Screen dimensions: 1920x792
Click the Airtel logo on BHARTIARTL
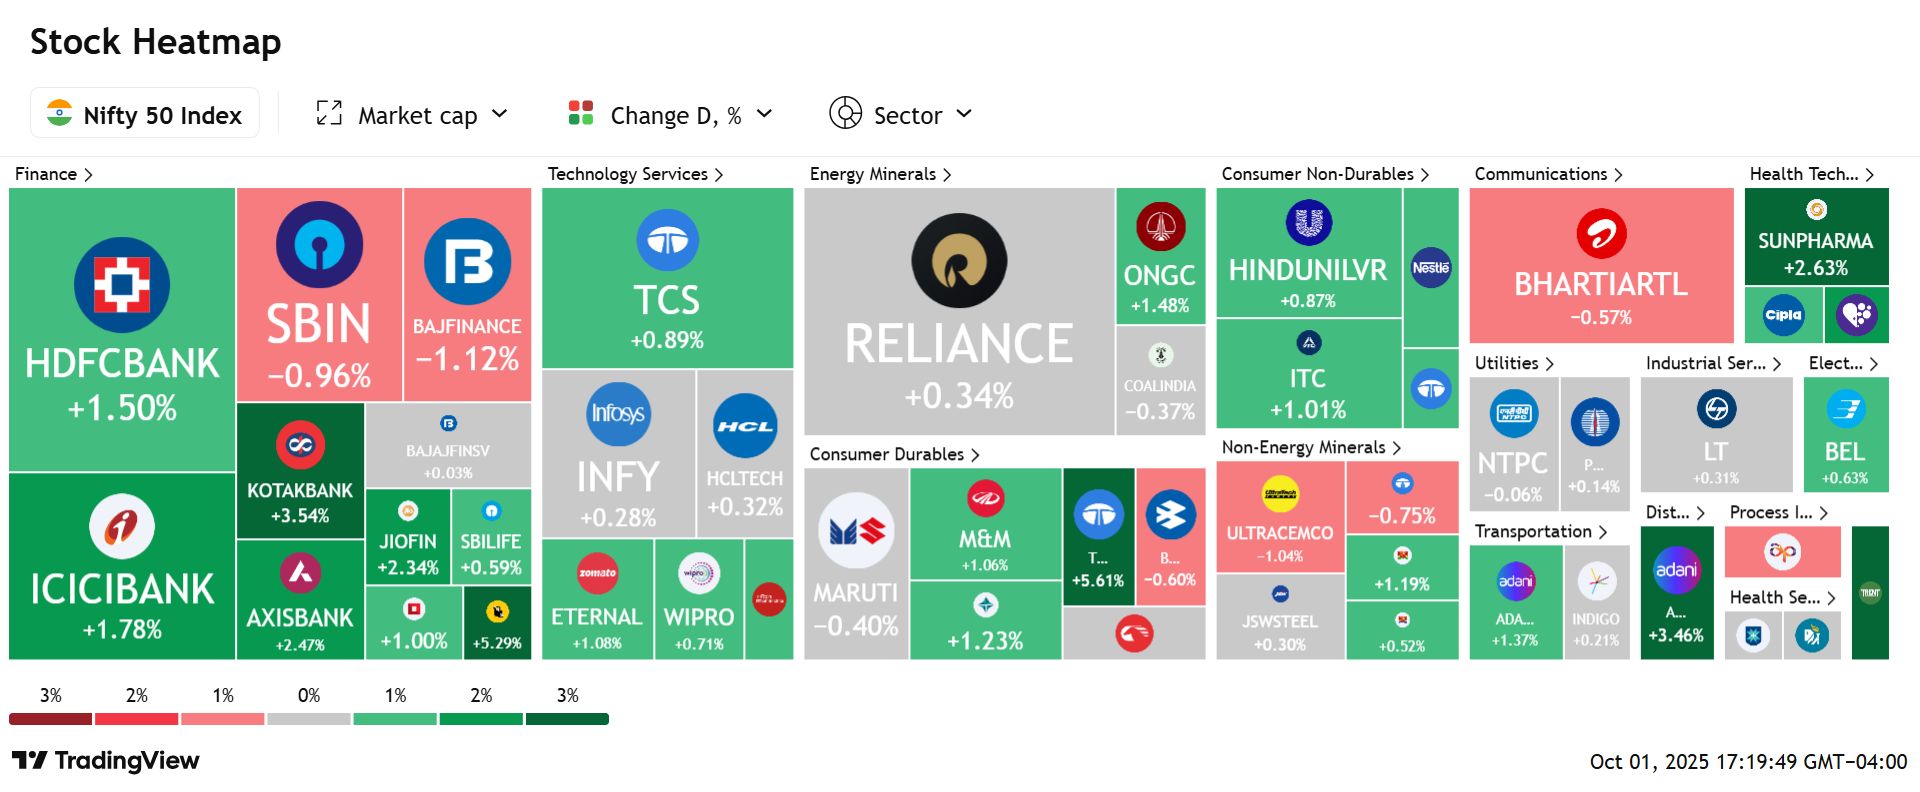(1601, 234)
